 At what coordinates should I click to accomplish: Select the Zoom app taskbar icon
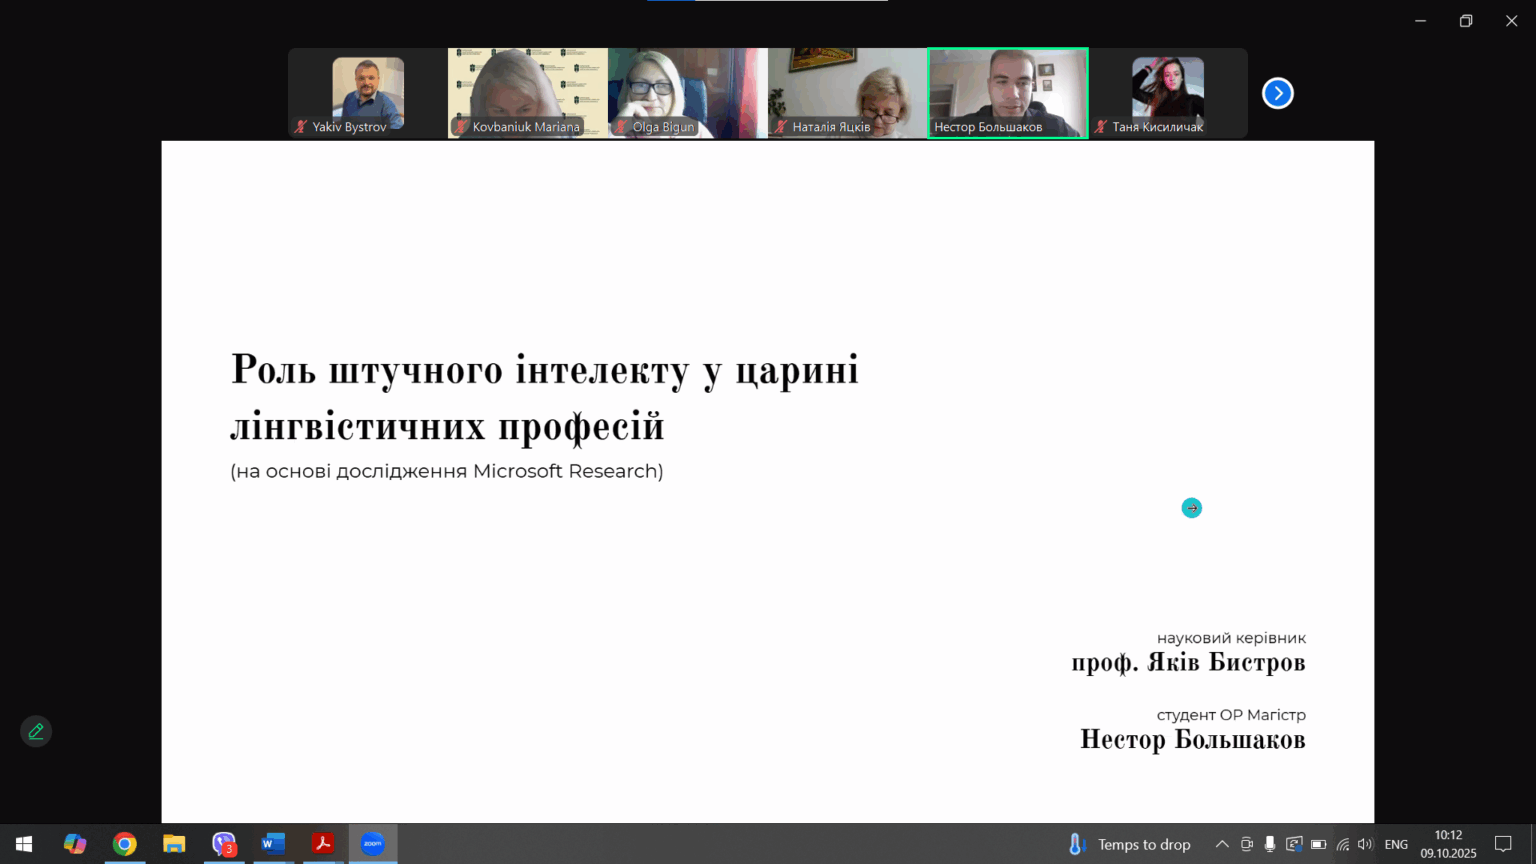pos(372,844)
